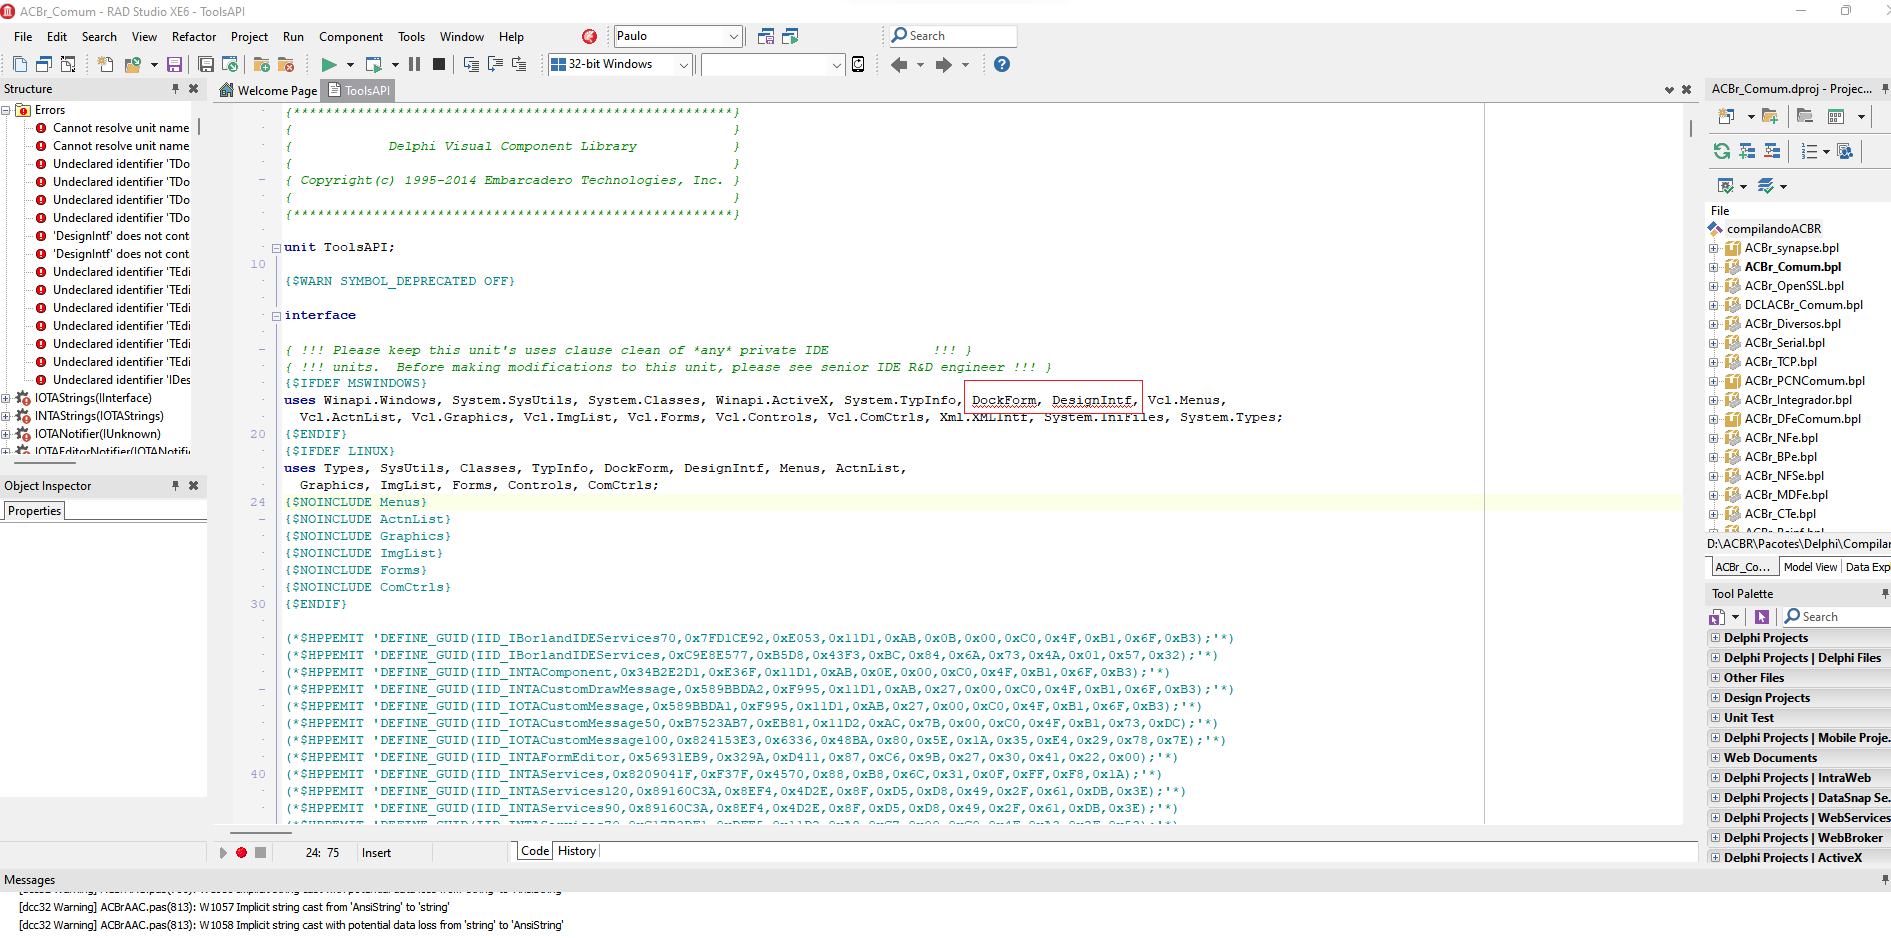This screenshot has height=938, width=1891.
Task: Select Properties tab in Object Inspector
Action: click(35, 511)
